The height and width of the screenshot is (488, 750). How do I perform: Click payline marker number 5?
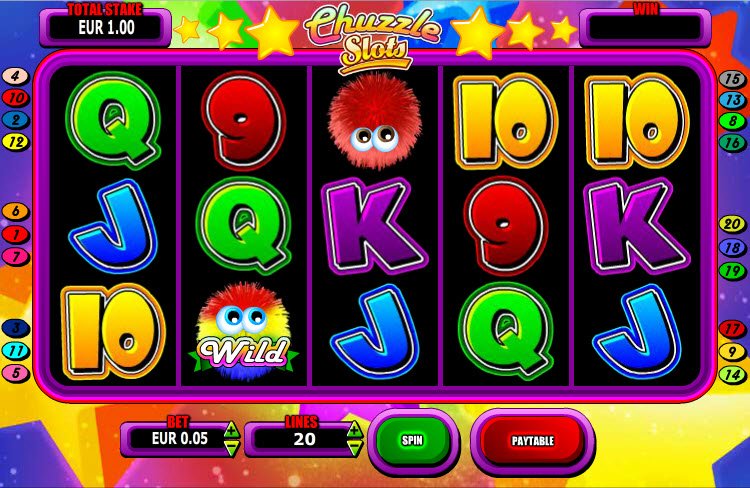(16, 373)
